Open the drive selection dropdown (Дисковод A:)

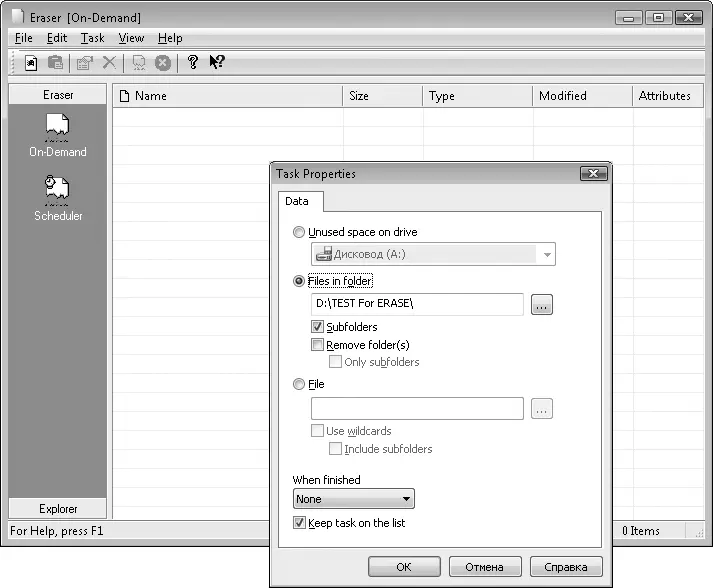tap(433, 254)
